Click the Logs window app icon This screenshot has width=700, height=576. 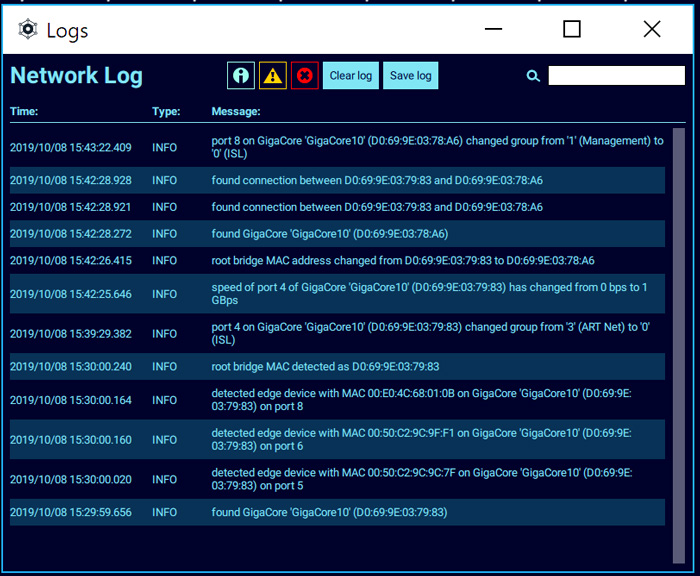coord(28,29)
